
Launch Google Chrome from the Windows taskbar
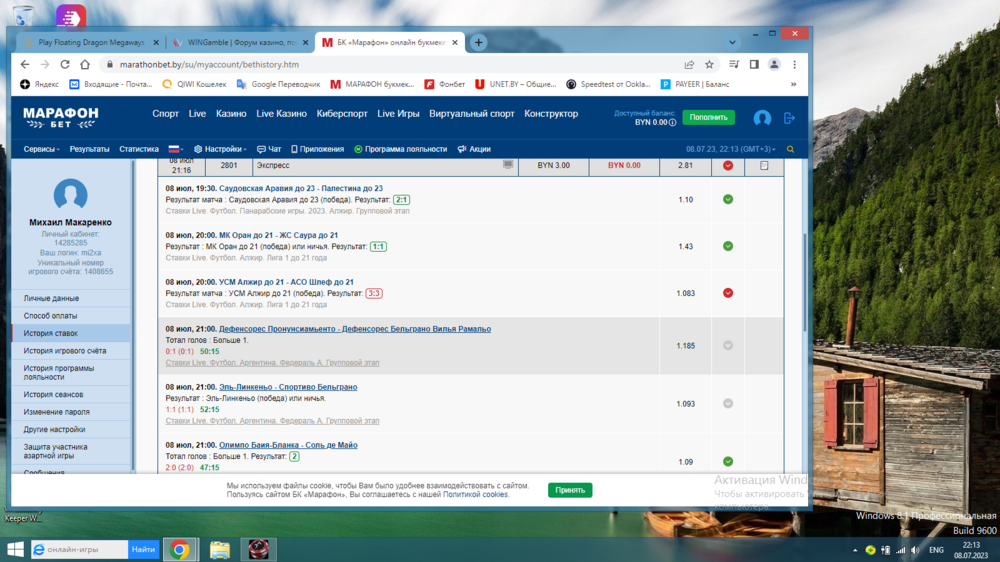pos(180,549)
